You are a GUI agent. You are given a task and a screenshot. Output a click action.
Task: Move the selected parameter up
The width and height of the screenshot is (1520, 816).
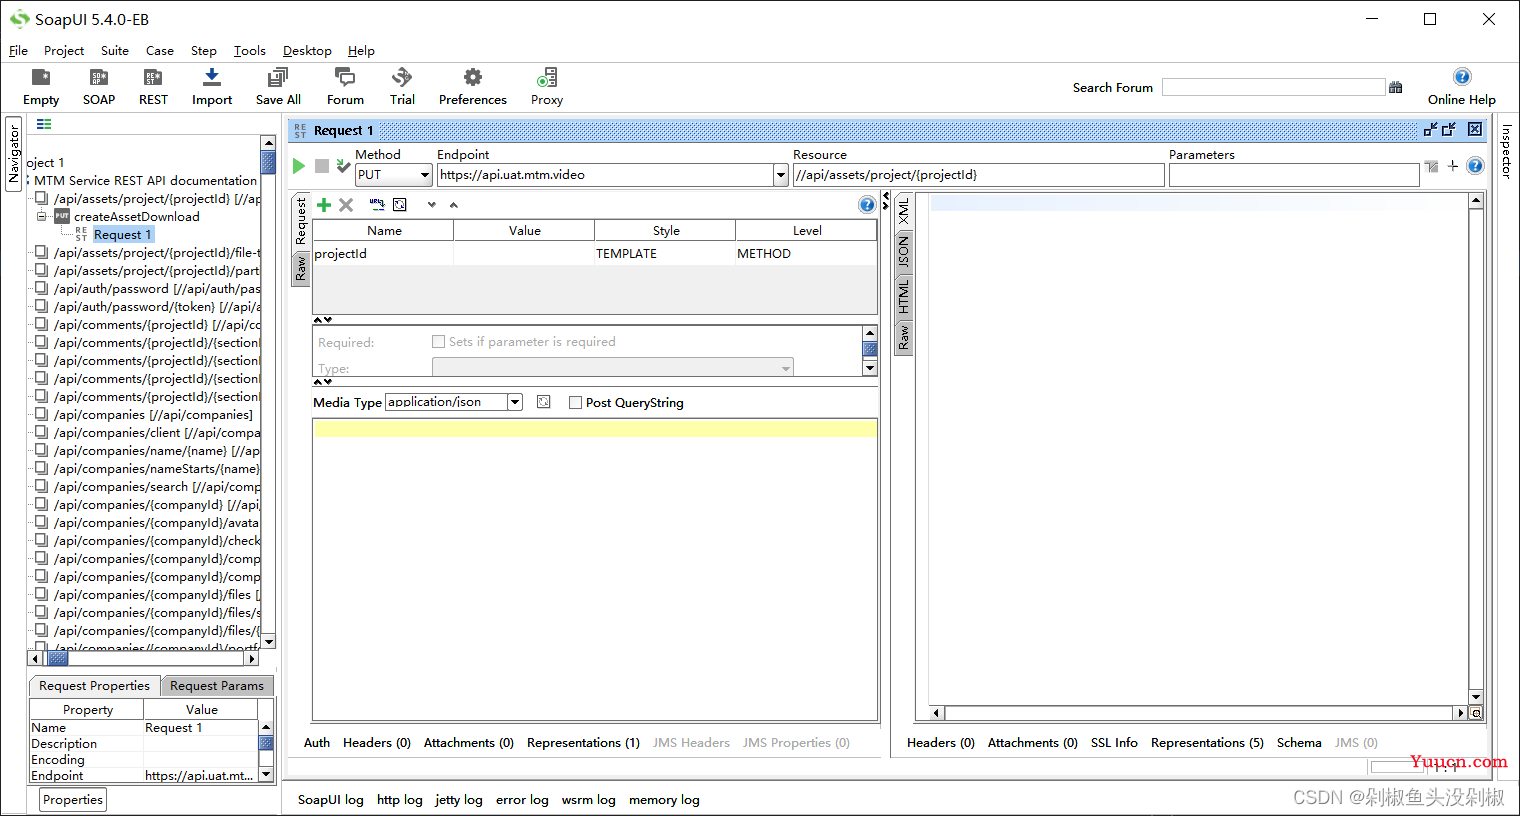454,205
